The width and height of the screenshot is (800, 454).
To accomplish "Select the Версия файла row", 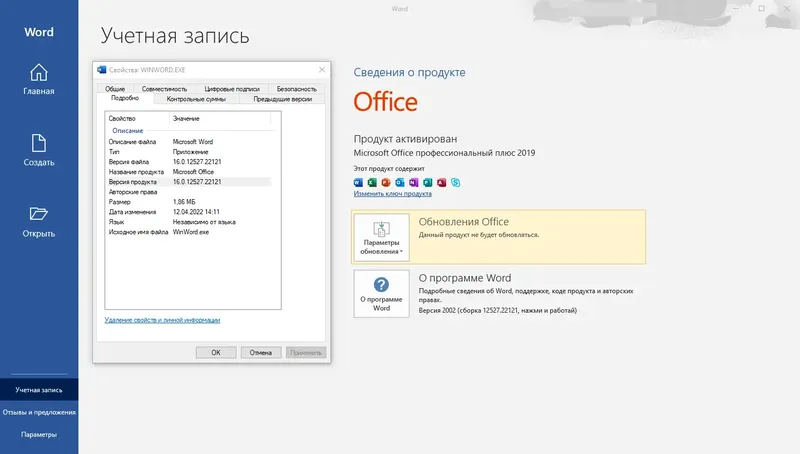I will click(189, 162).
